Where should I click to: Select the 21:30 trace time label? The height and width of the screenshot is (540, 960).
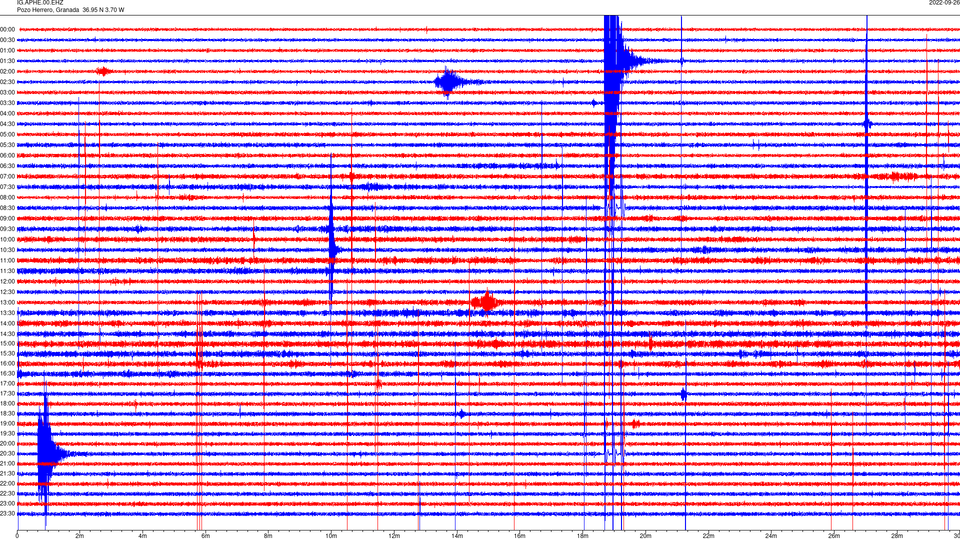coord(8,474)
